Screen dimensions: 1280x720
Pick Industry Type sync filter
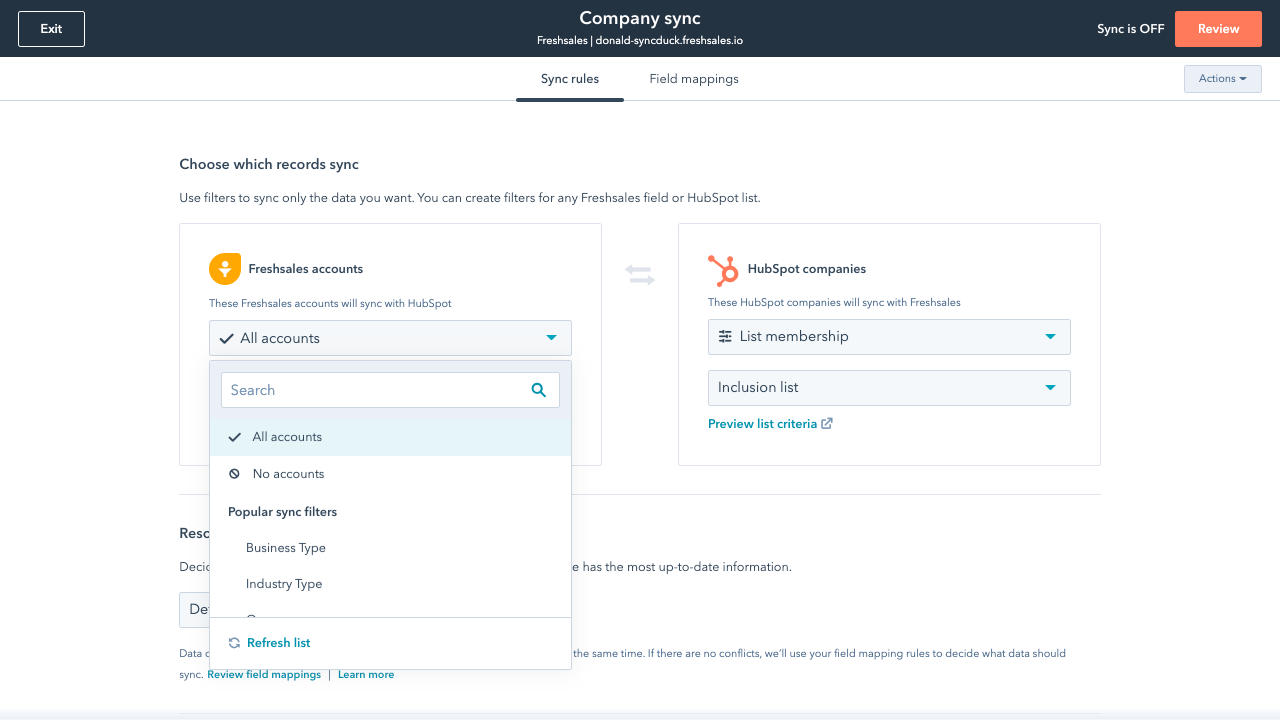point(284,584)
